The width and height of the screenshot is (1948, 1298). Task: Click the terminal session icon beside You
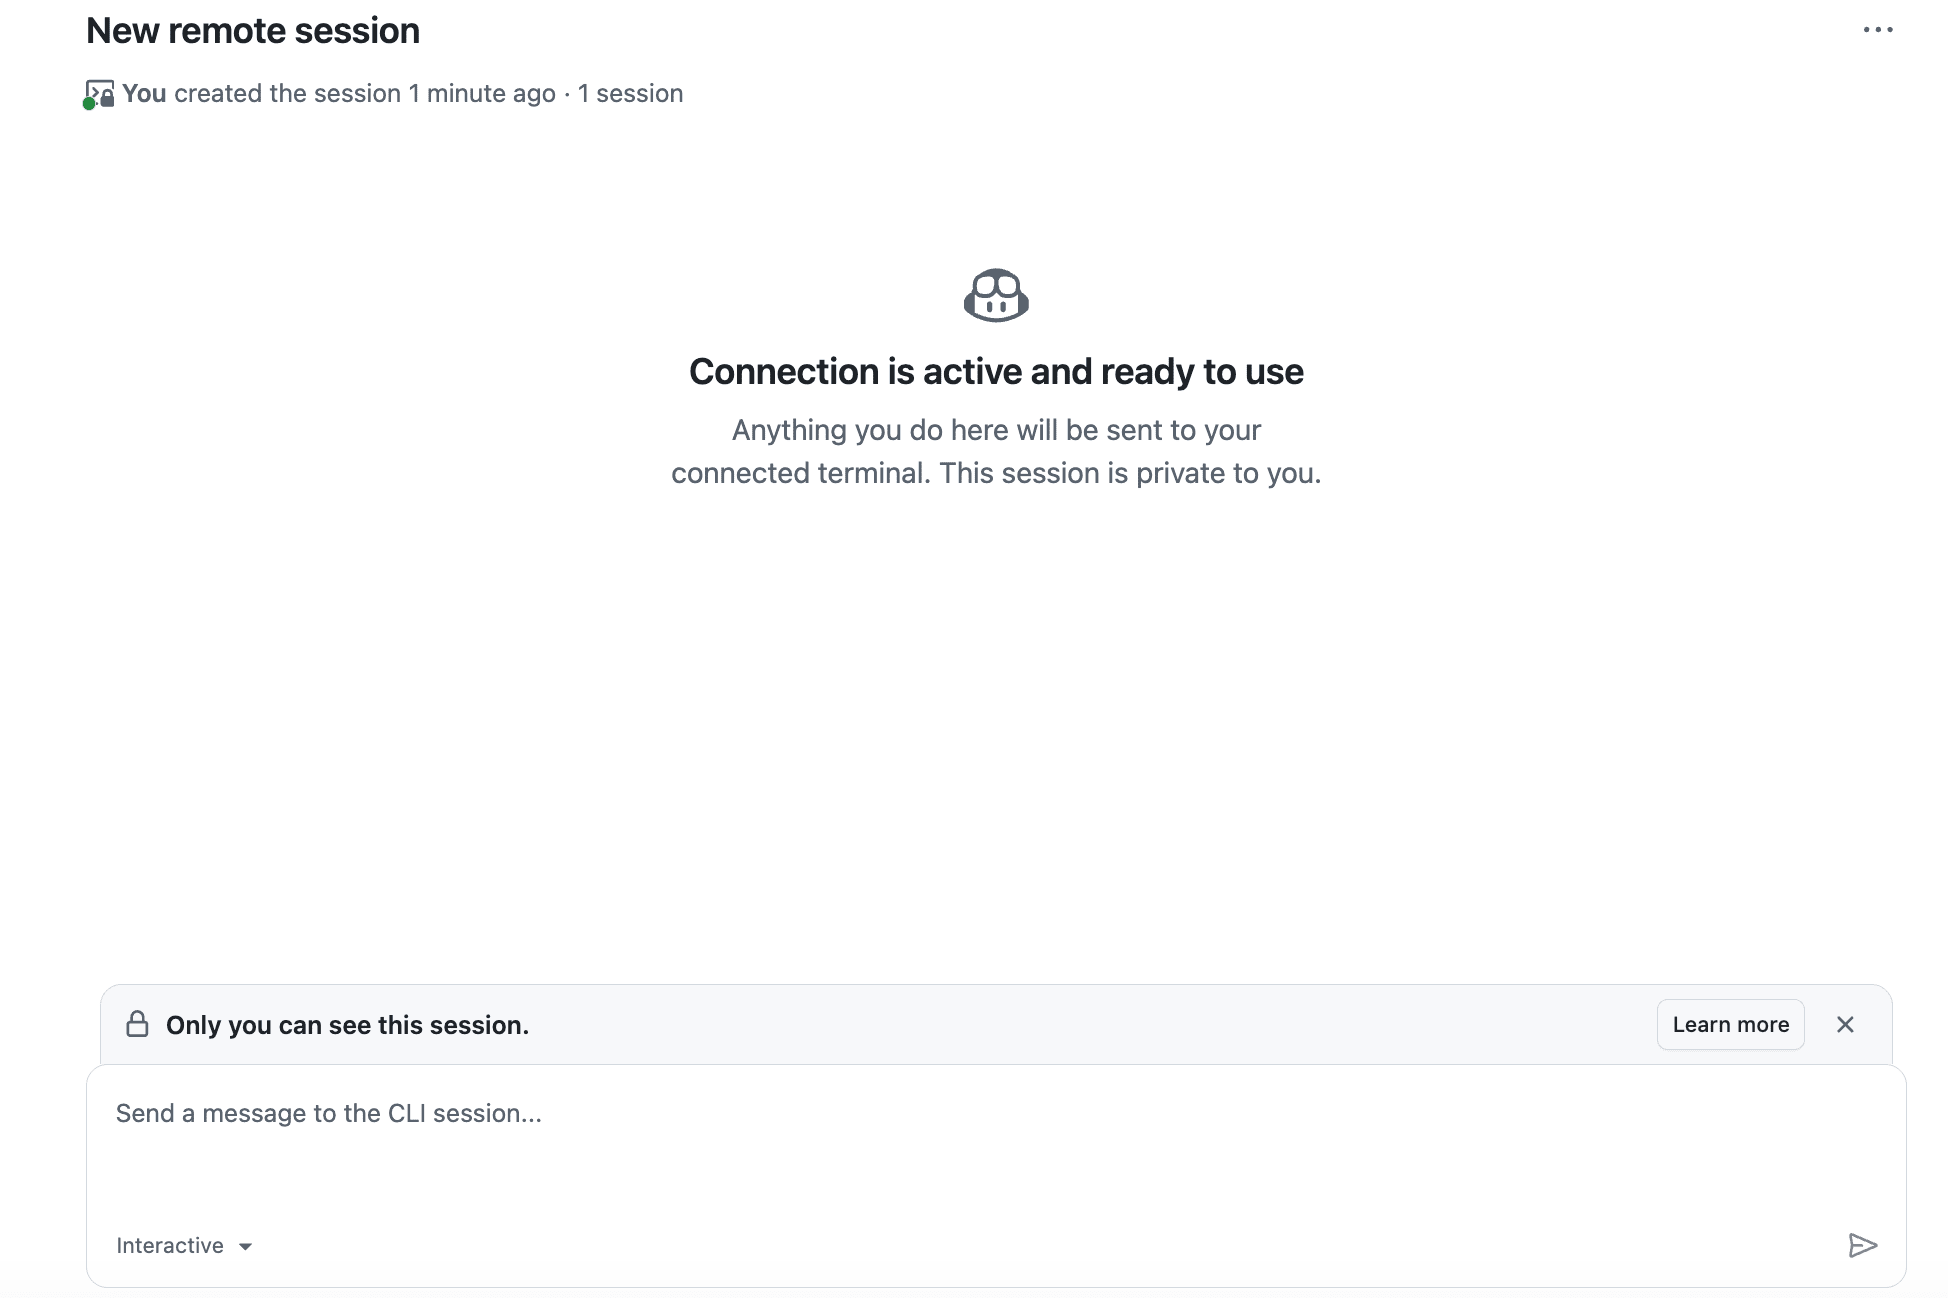point(99,93)
